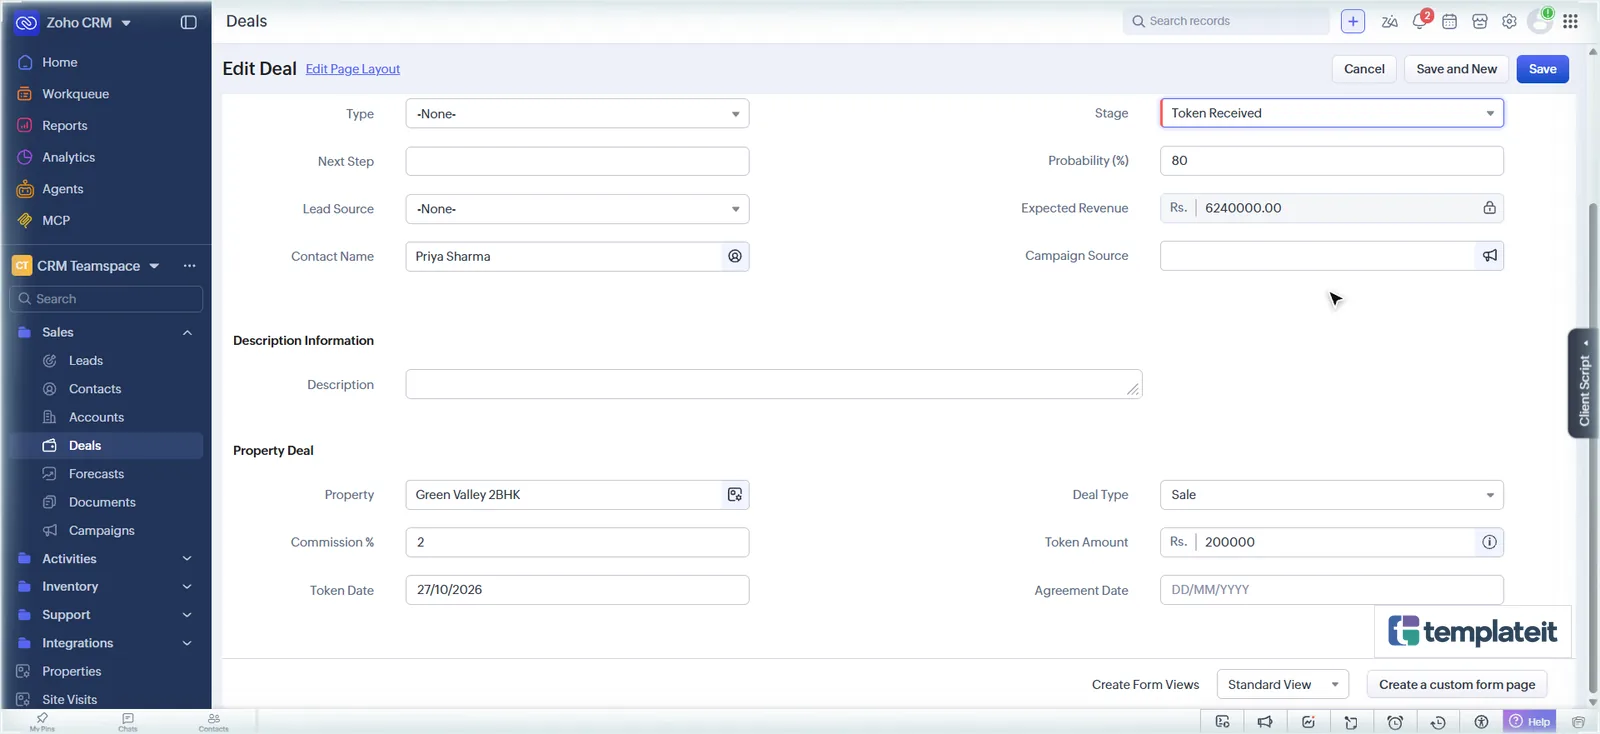Screen dimensions: 1600x734
Task: Click Save and New button
Action: (1456, 69)
